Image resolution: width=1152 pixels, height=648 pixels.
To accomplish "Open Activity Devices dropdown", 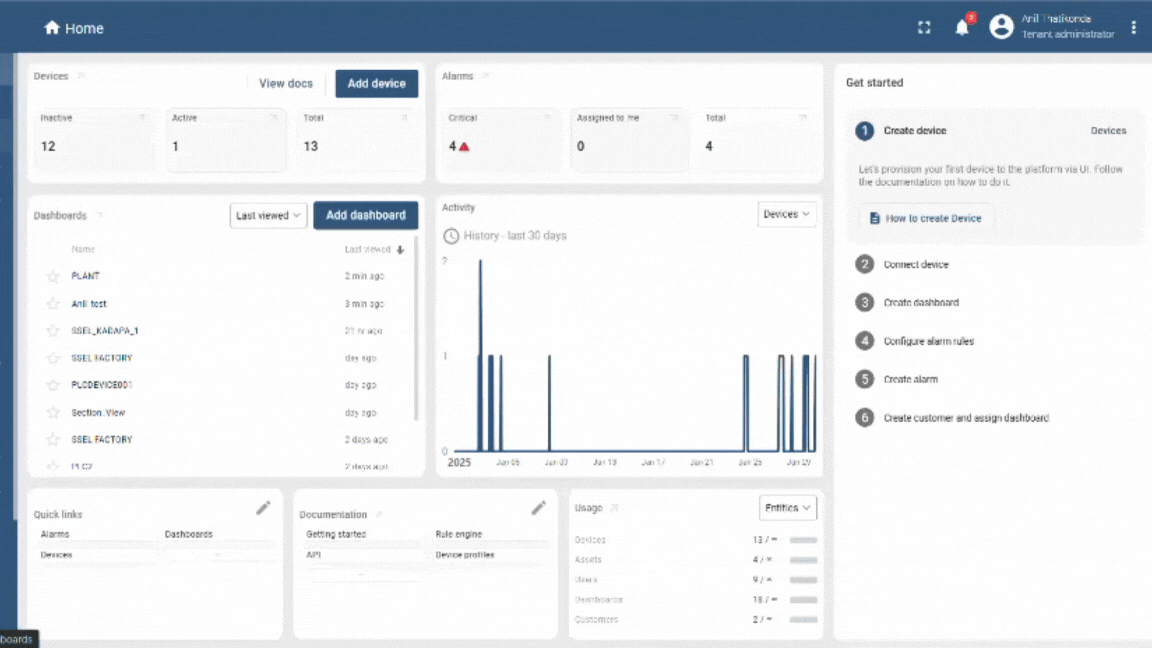I will [x=787, y=214].
